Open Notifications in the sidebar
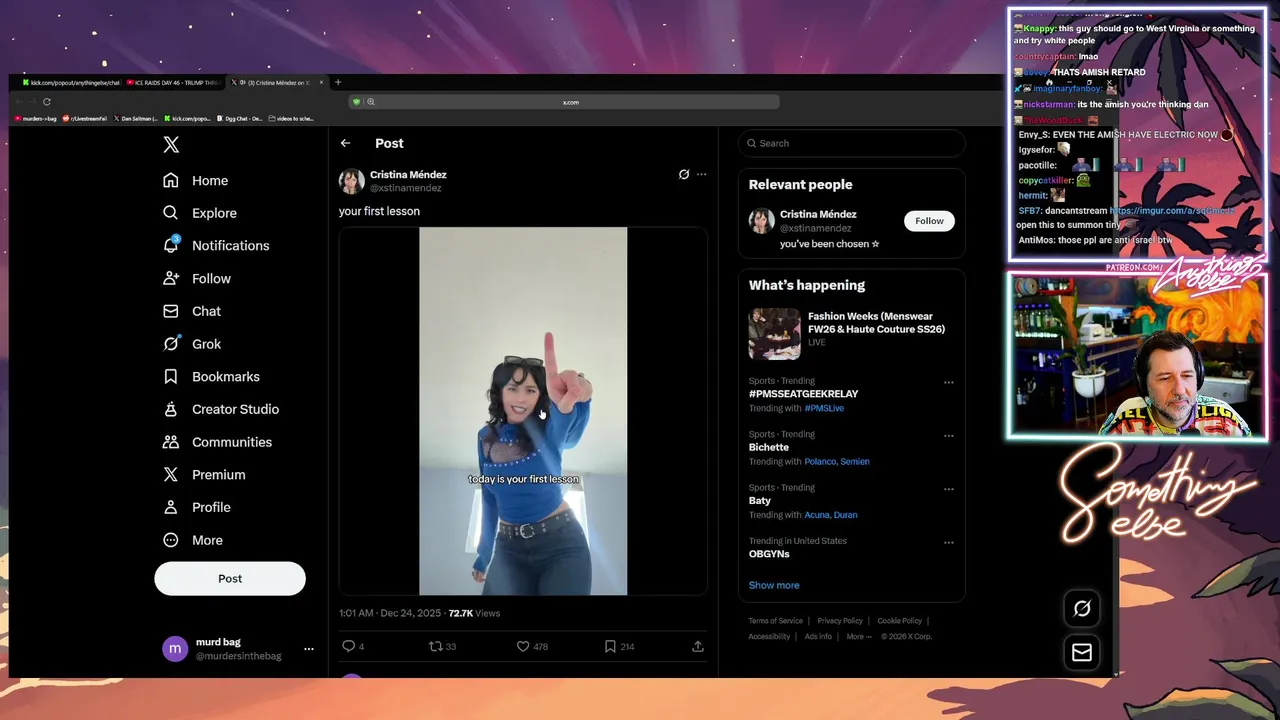 tap(217, 245)
